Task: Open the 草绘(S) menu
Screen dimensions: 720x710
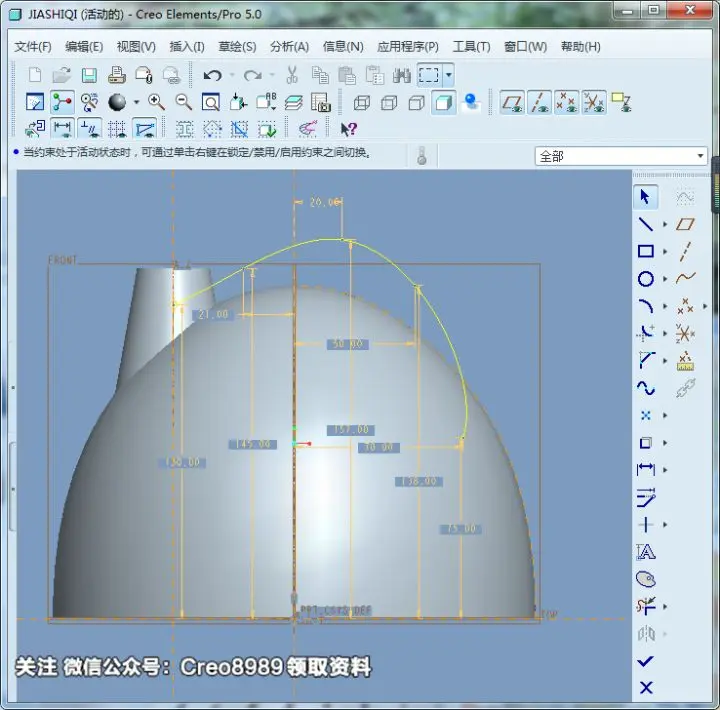Action: (x=237, y=46)
